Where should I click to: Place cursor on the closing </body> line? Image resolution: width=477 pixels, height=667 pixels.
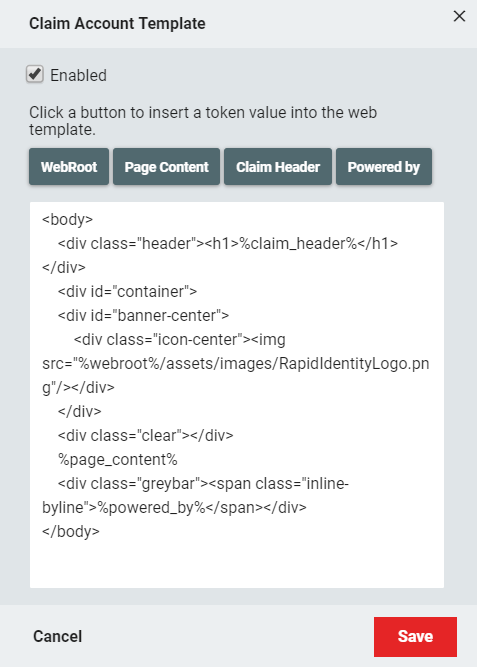point(71,532)
